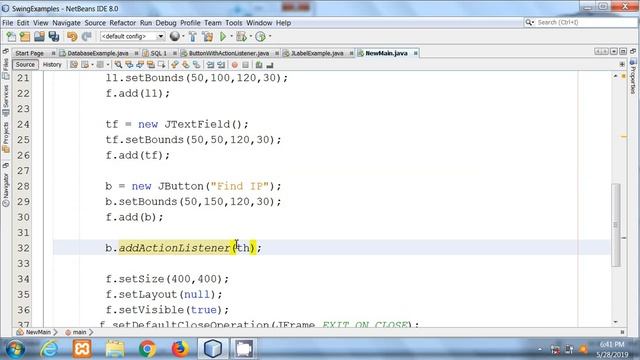Click the vertical editor scrollbar thumb
Image resolution: width=640 pixels, height=360 pixels.
[x=616, y=225]
